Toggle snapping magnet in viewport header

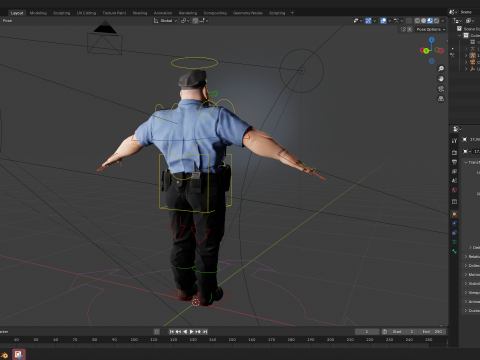(x=195, y=21)
